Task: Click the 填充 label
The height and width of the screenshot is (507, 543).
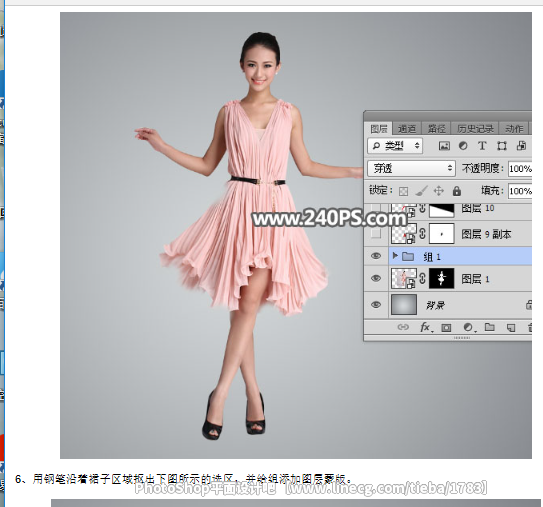Action: click(x=492, y=190)
